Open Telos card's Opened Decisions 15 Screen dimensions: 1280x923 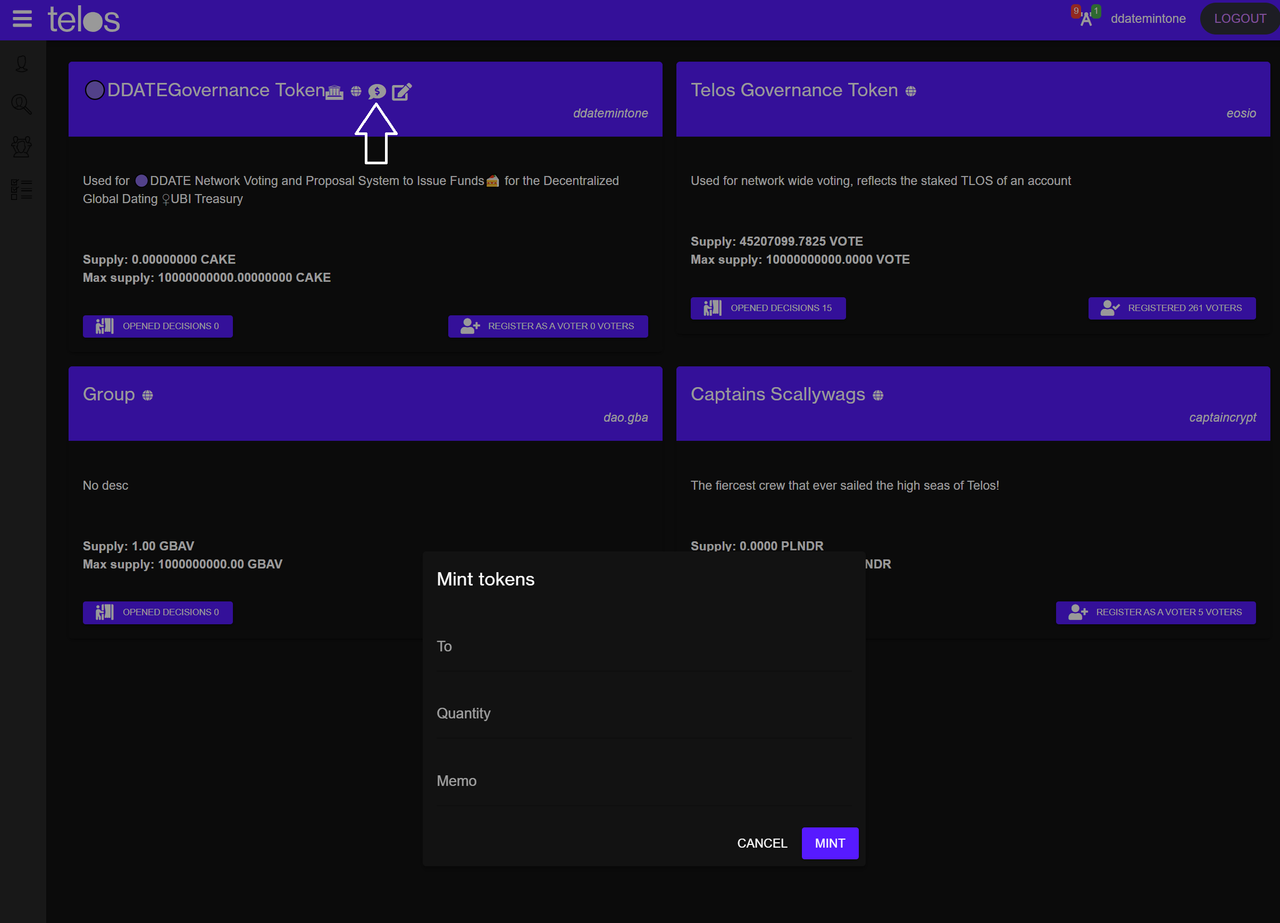768,308
